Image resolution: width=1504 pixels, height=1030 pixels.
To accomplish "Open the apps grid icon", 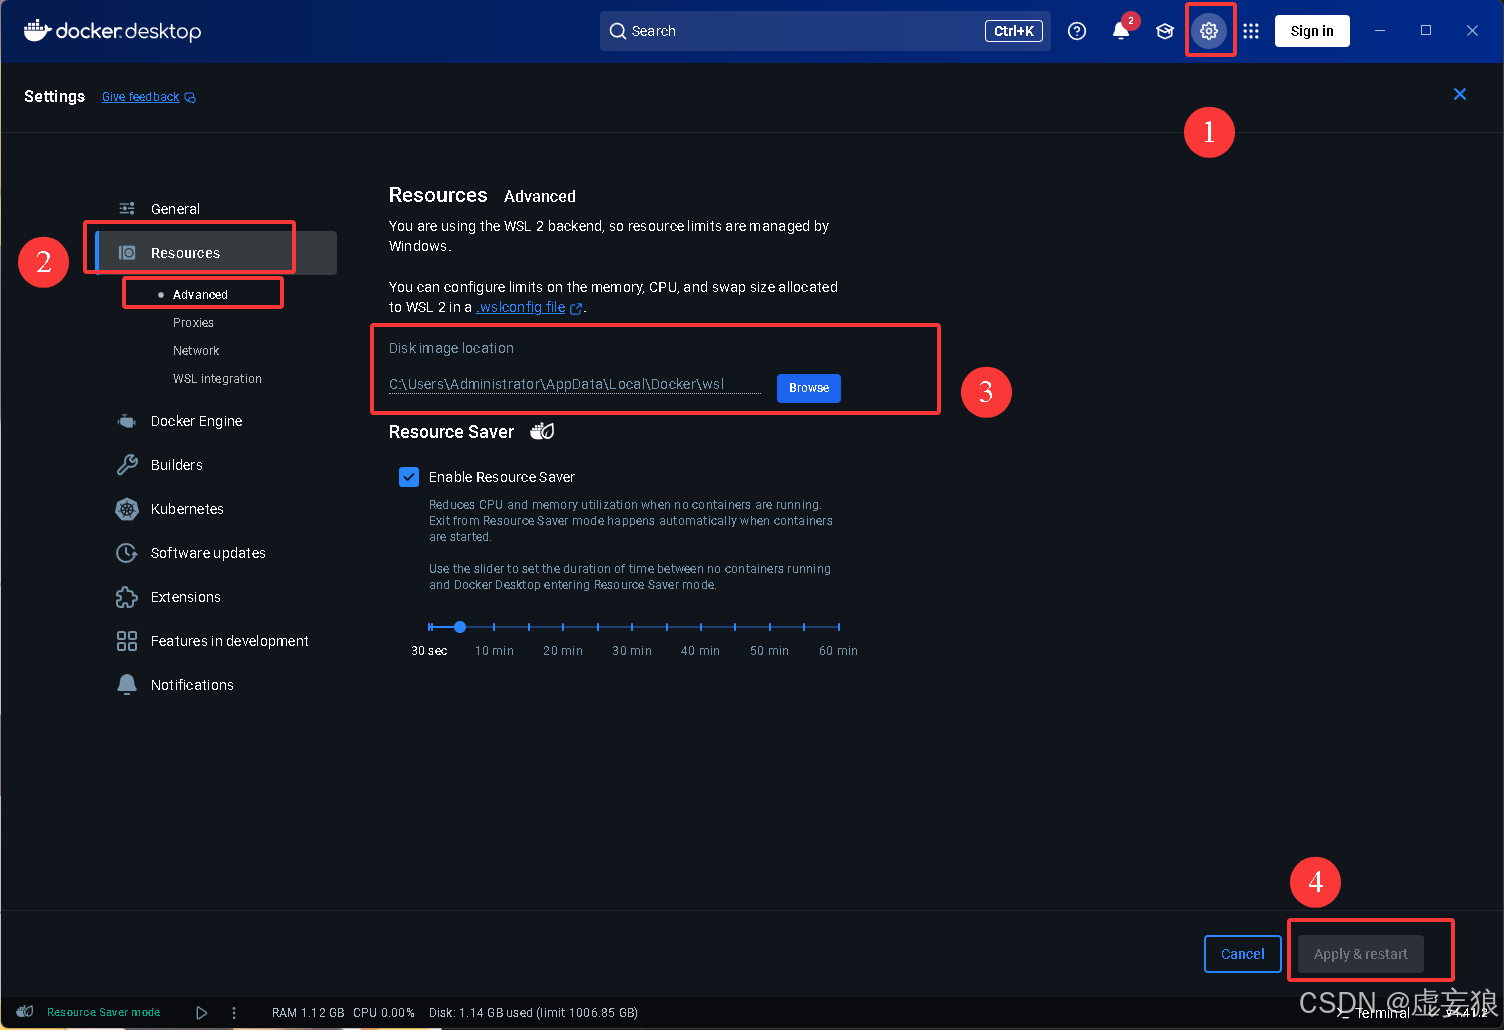I will [x=1251, y=31].
